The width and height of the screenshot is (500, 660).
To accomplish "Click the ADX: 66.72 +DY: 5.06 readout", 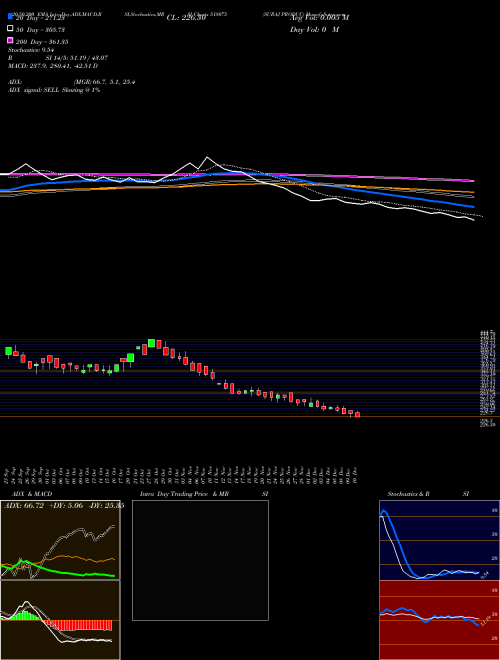I will click(x=64, y=506).
